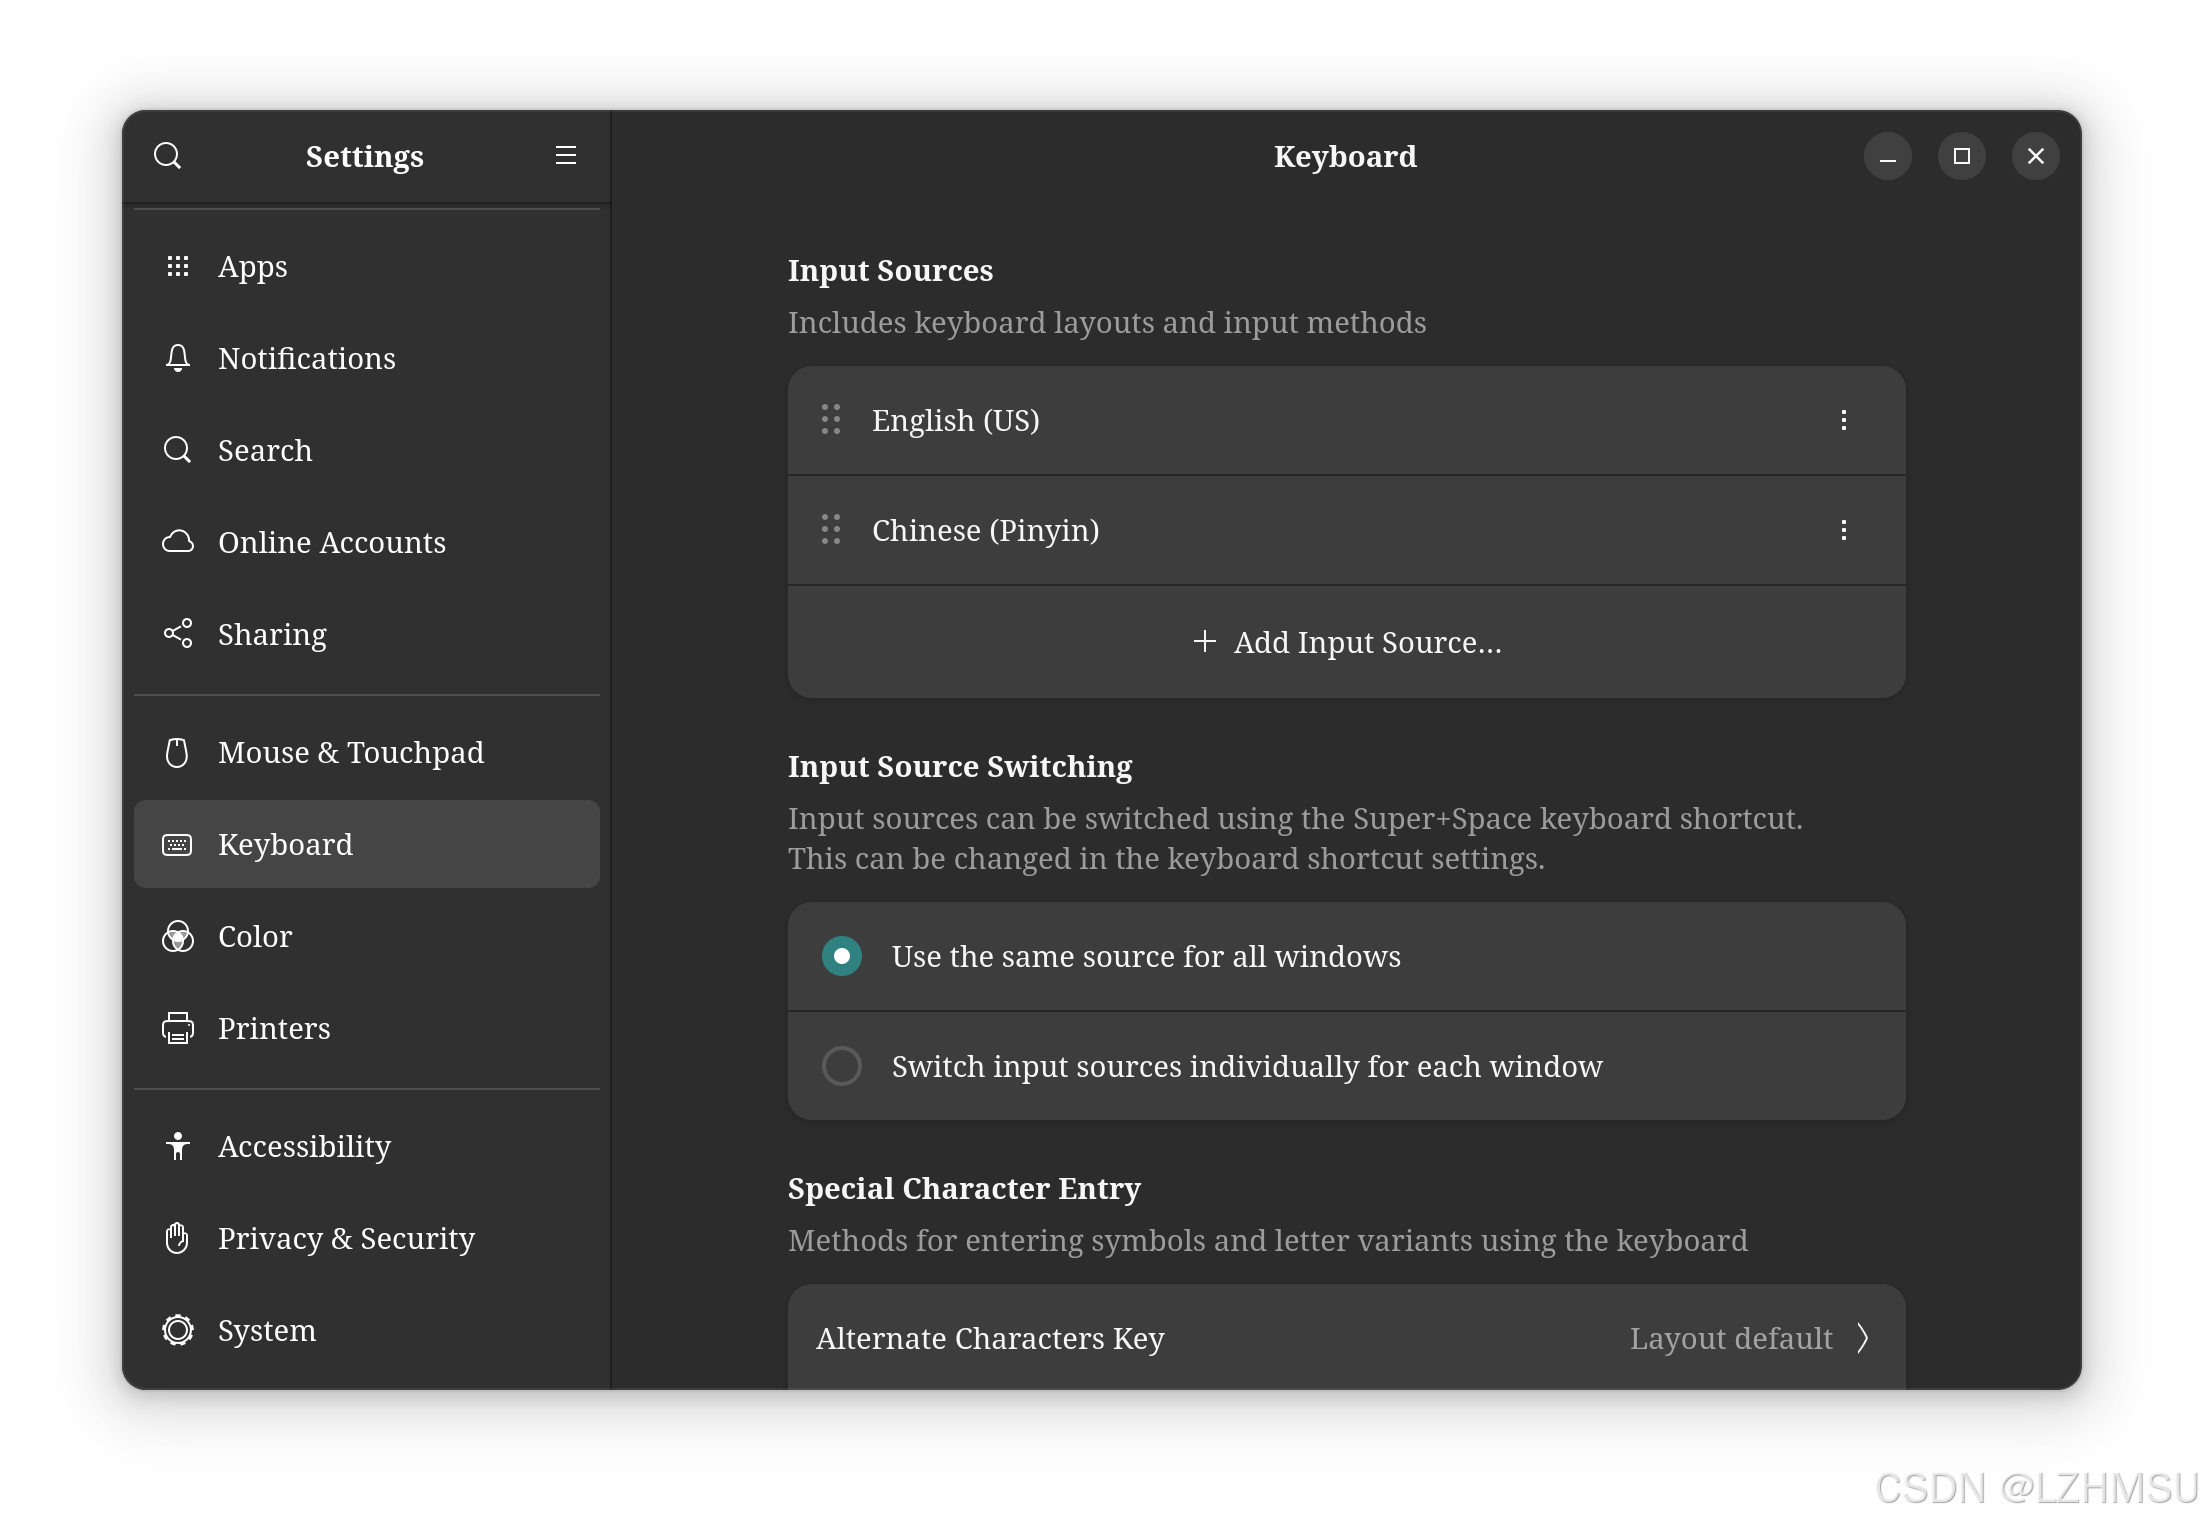Viewport: 2204px width, 1524px height.
Task: Select Use the same source for all windows
Action: pos(842,956)
